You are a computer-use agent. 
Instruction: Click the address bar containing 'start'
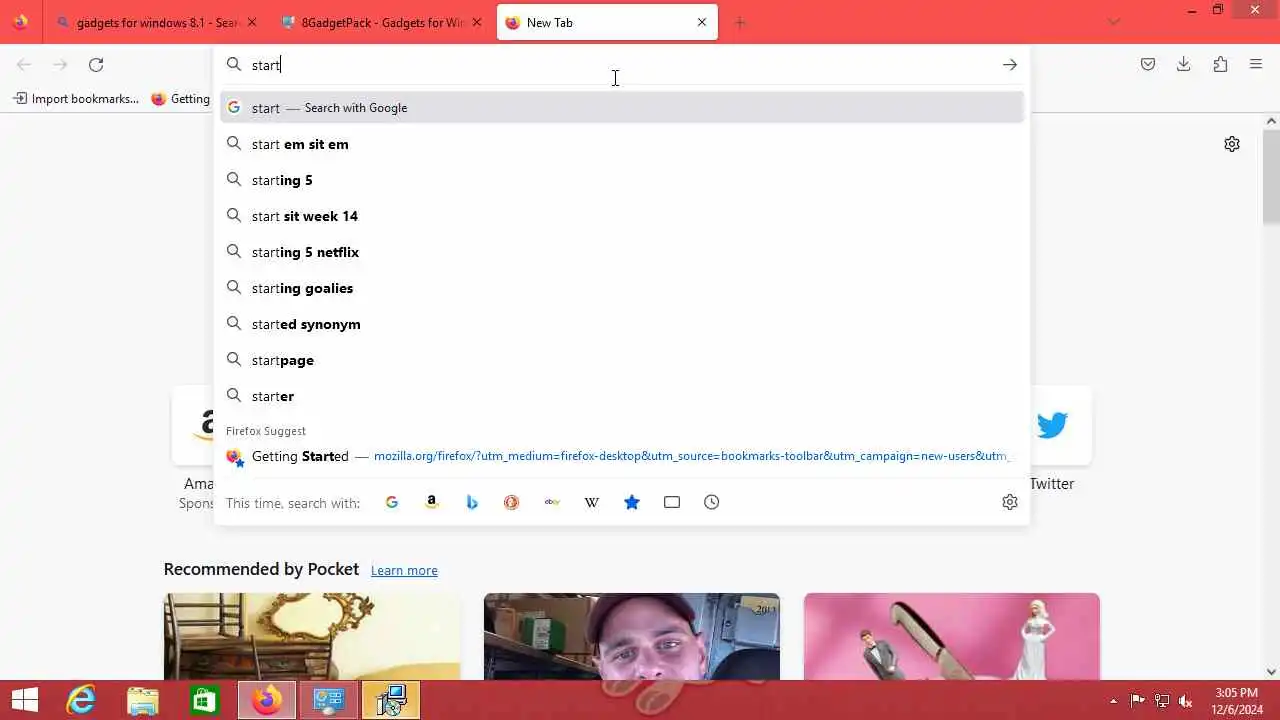point(620,65)
